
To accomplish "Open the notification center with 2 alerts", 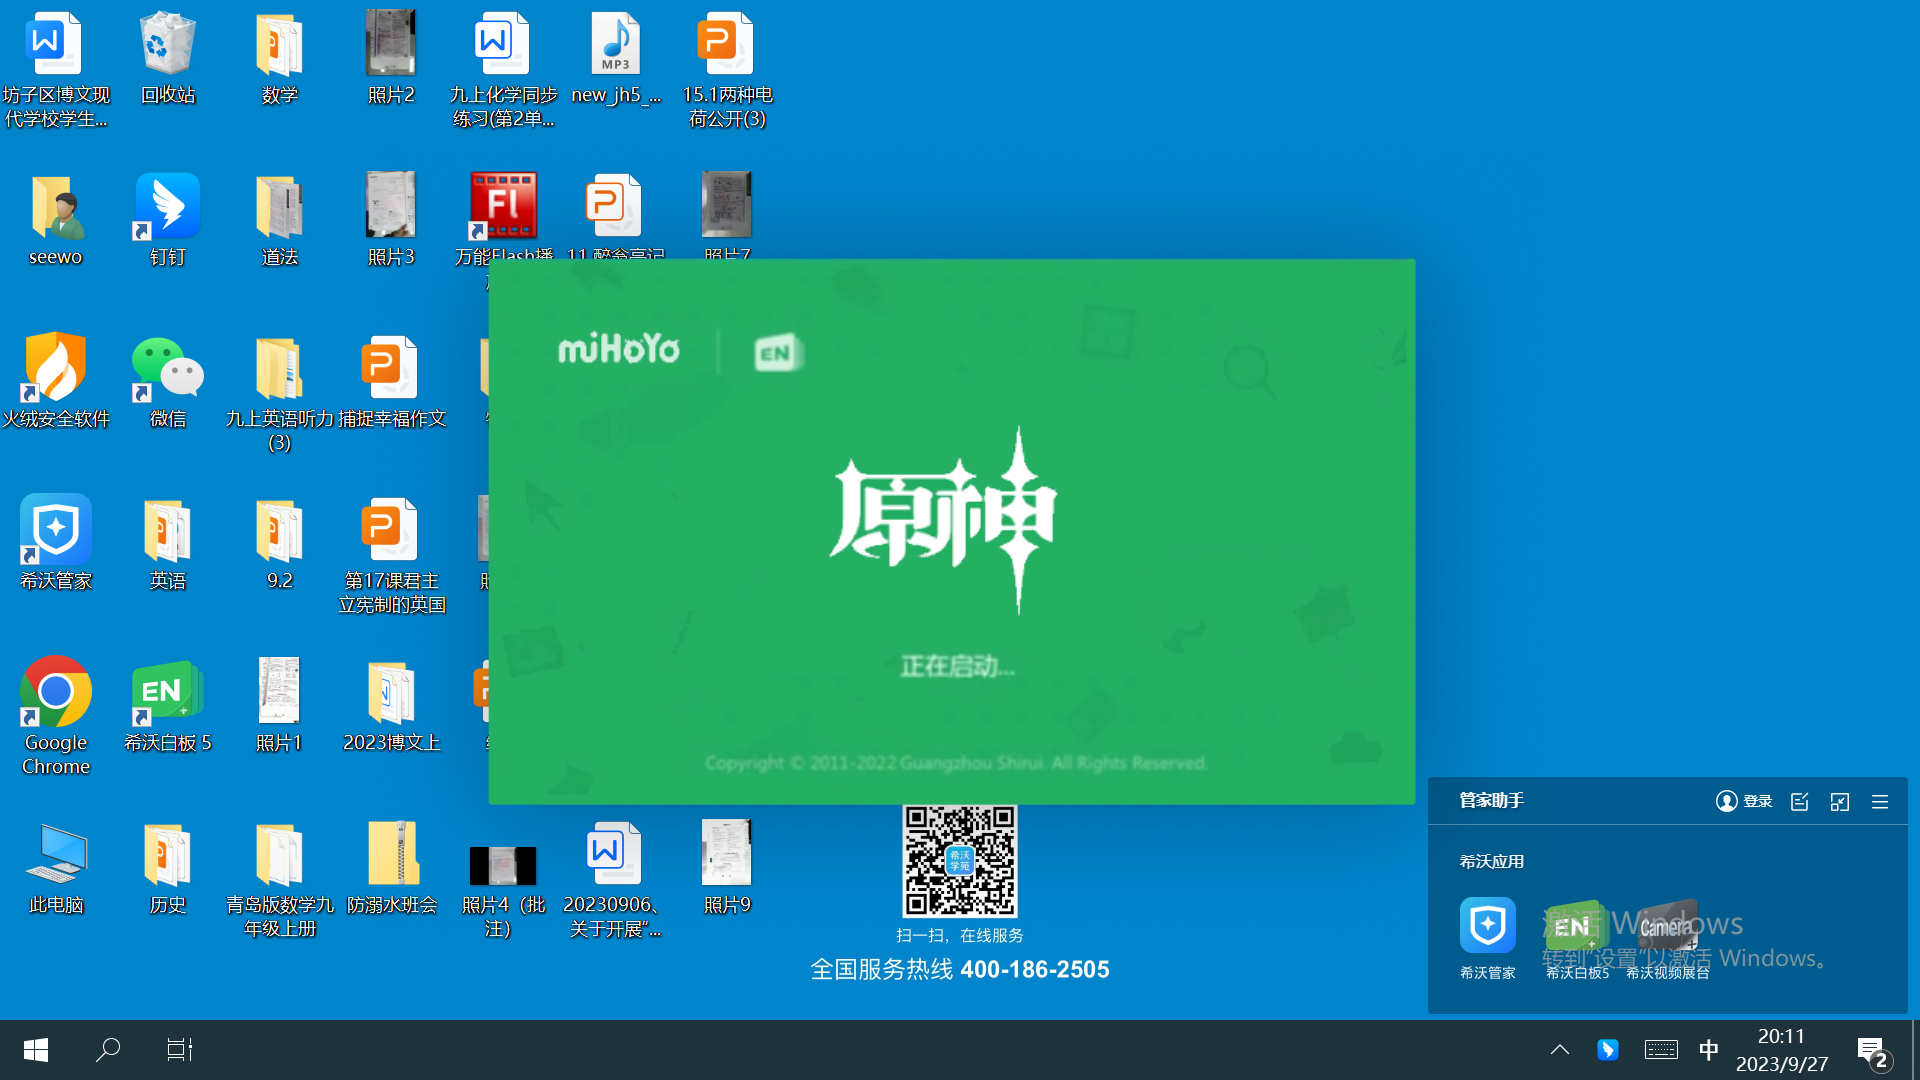I will [1874, 1051].
